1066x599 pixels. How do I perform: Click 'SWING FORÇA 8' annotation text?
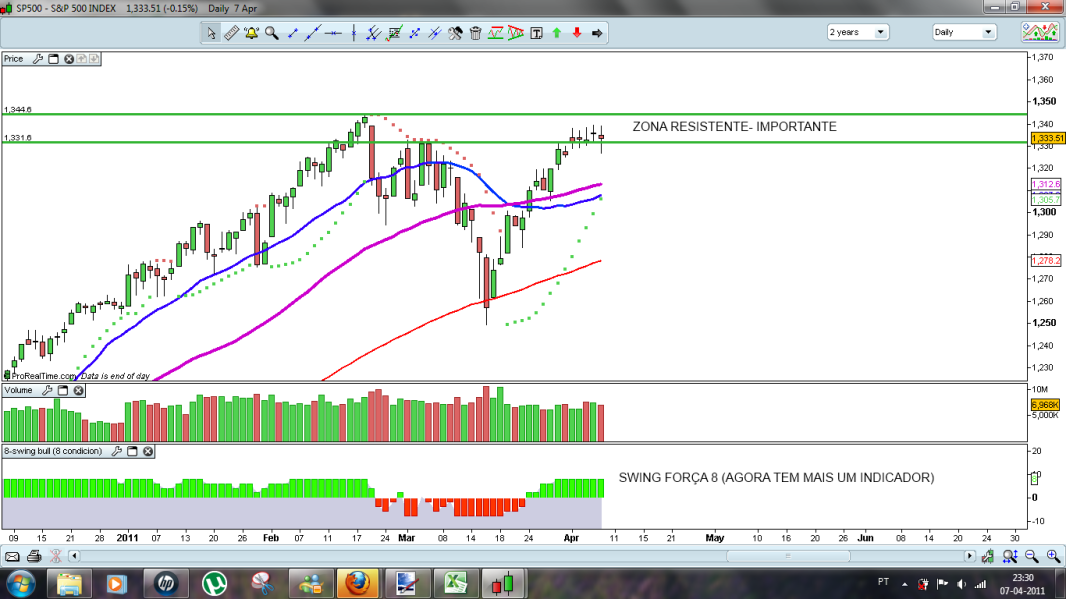tap(668, 478)
